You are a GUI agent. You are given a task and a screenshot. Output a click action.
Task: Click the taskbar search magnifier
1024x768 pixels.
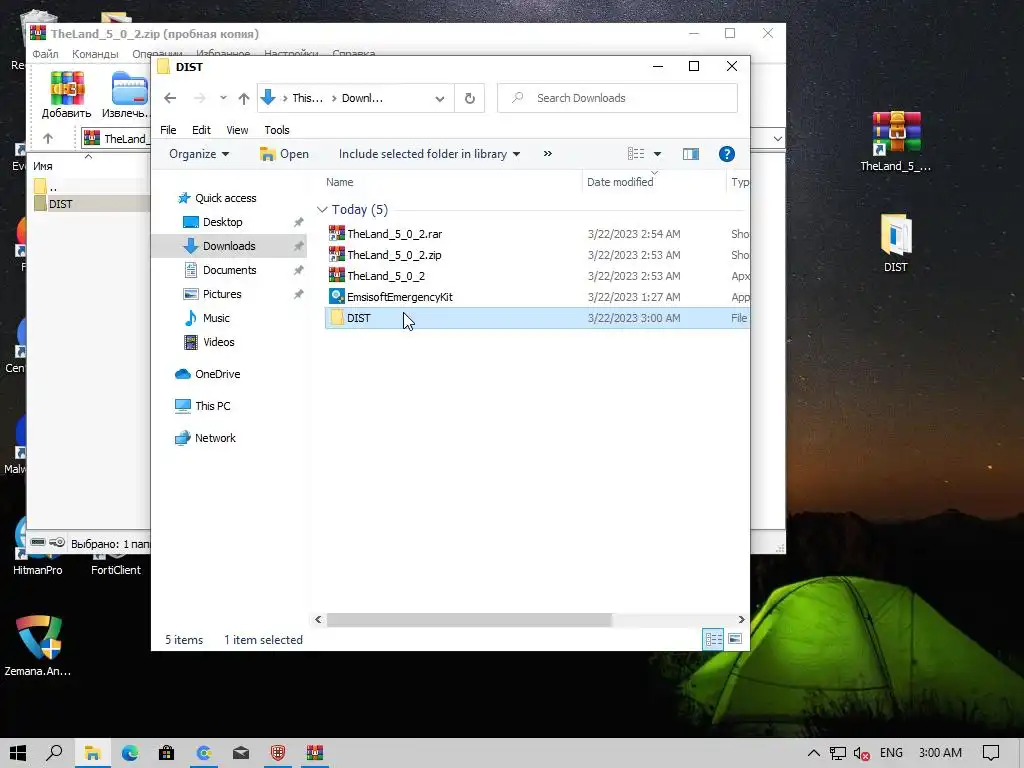click(55, 753)
